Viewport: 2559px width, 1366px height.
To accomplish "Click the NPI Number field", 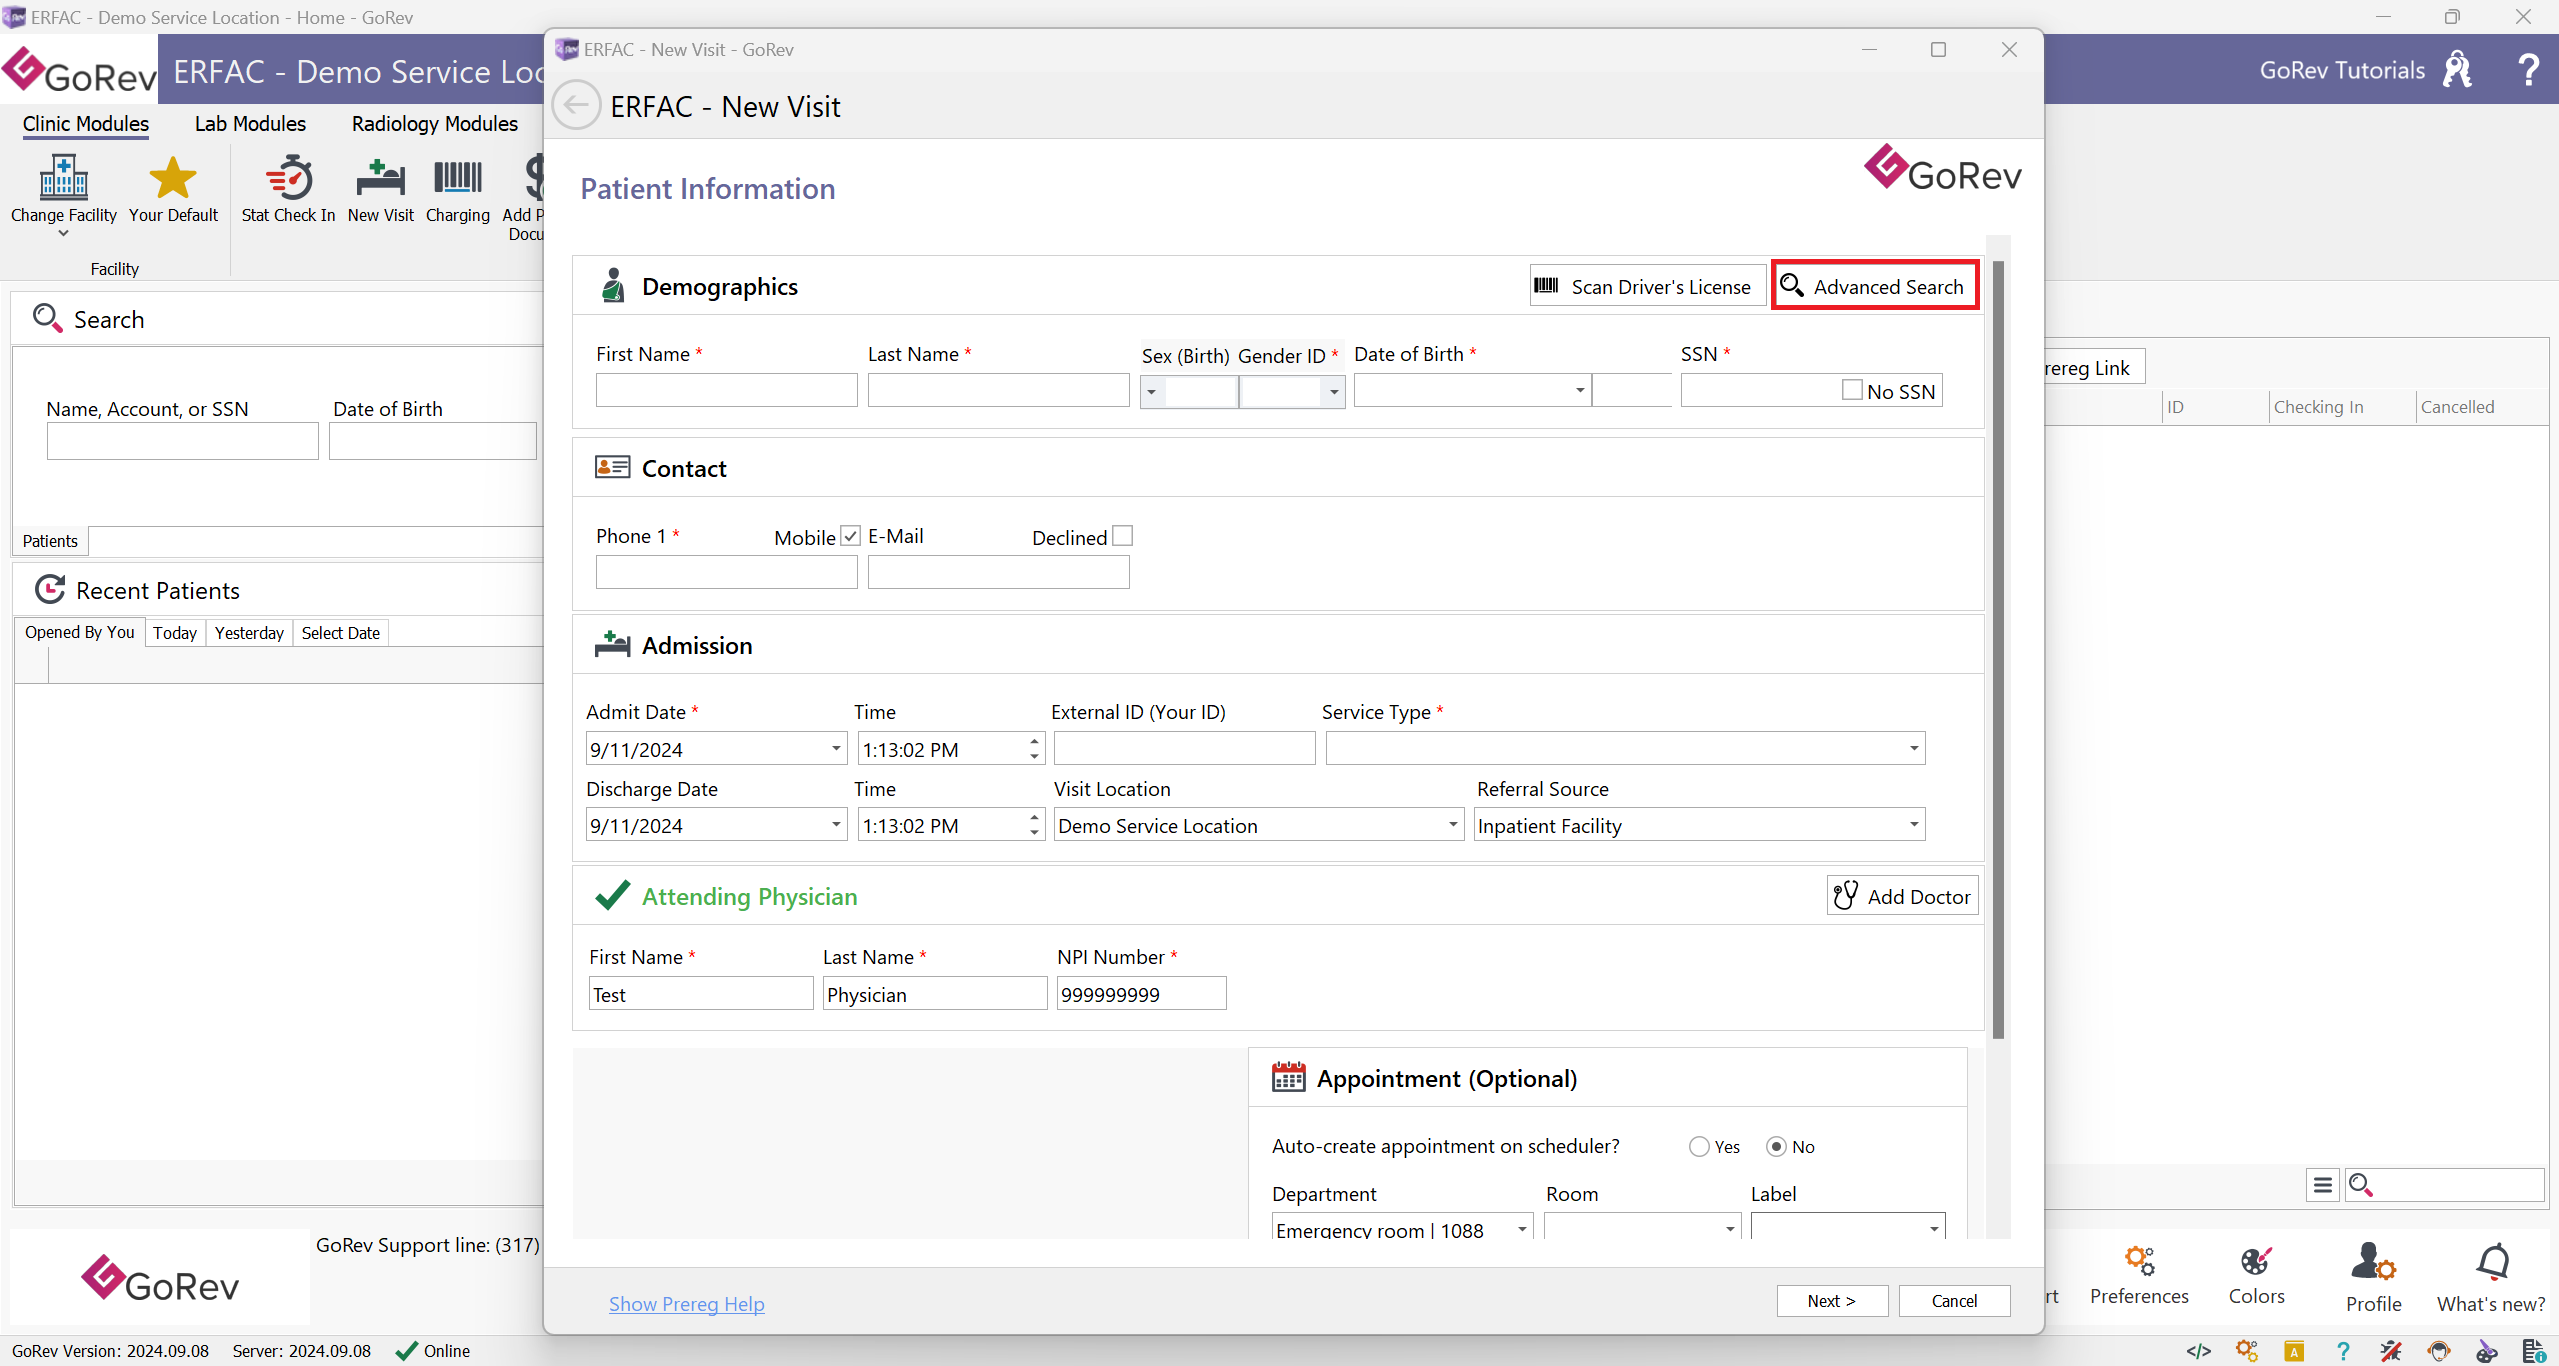I will [x=1141, y=994].
